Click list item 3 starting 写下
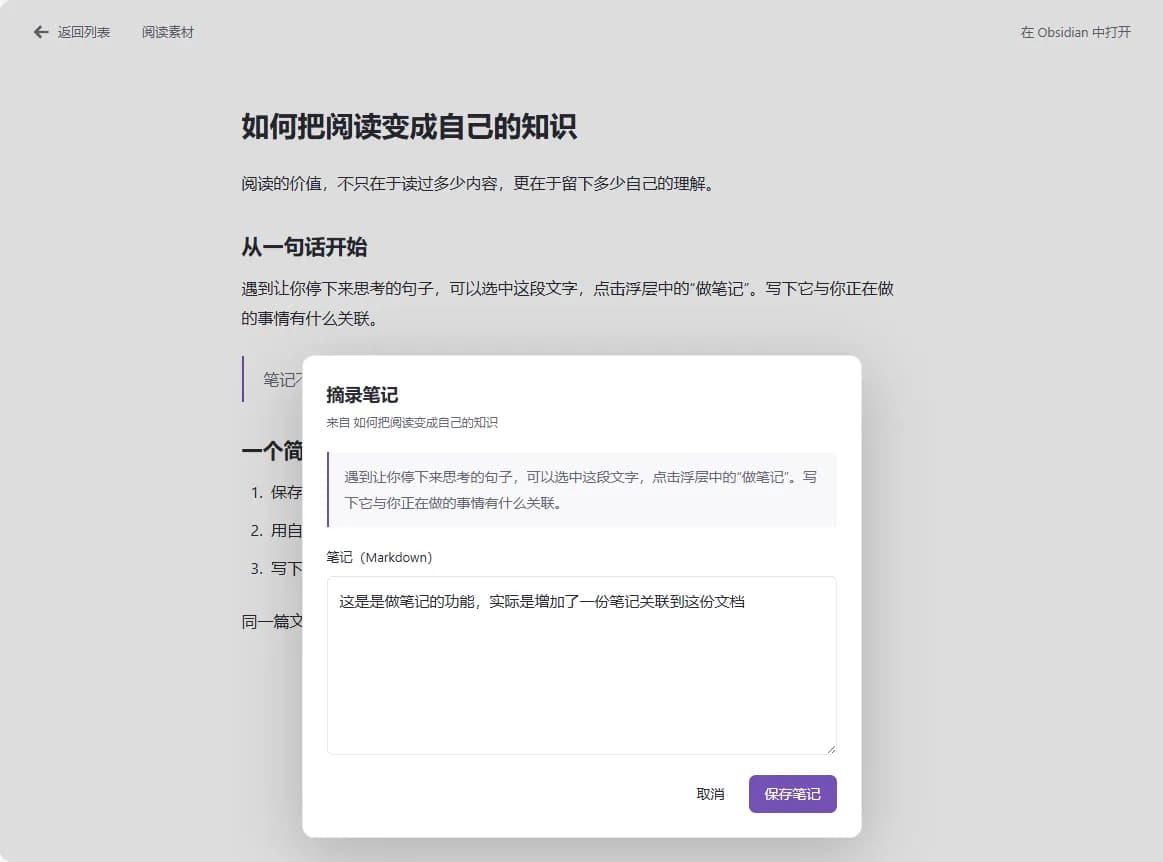 click(x=276, y=568)
